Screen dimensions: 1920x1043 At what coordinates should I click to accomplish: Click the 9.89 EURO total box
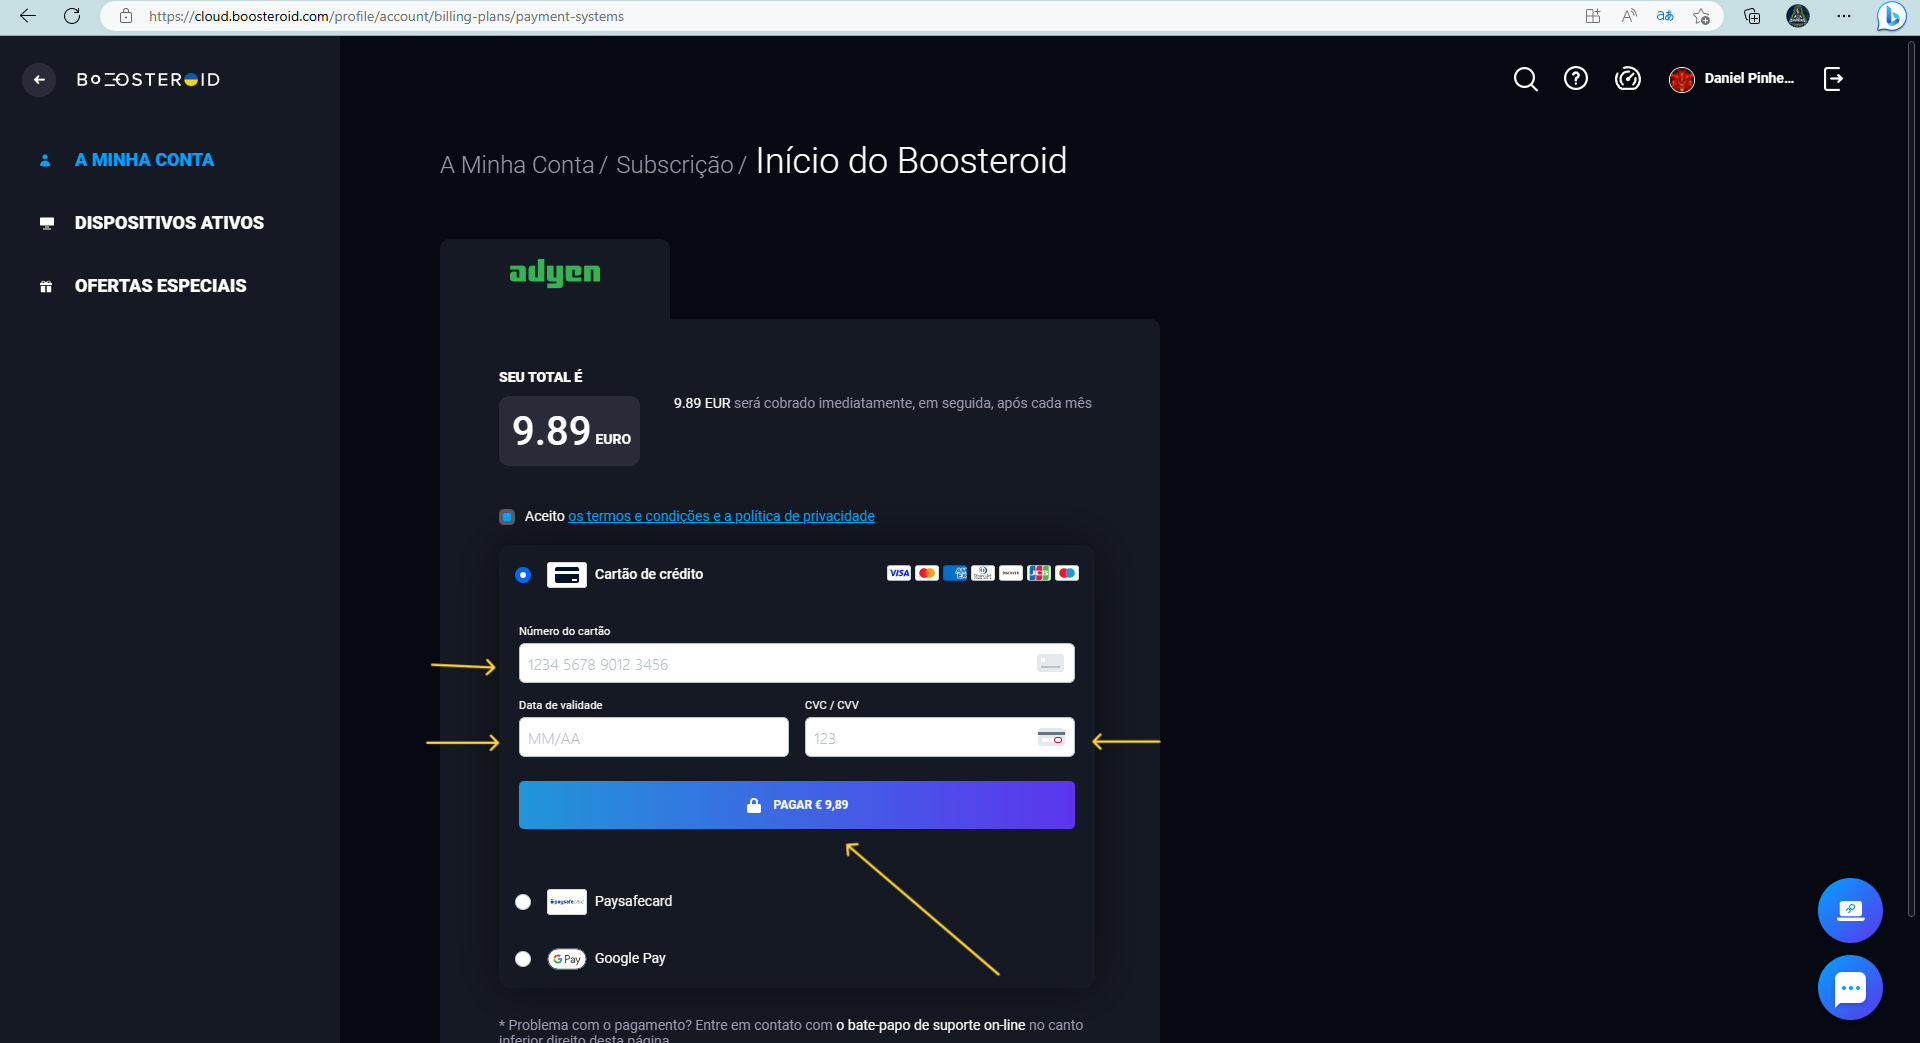point(569,431)
